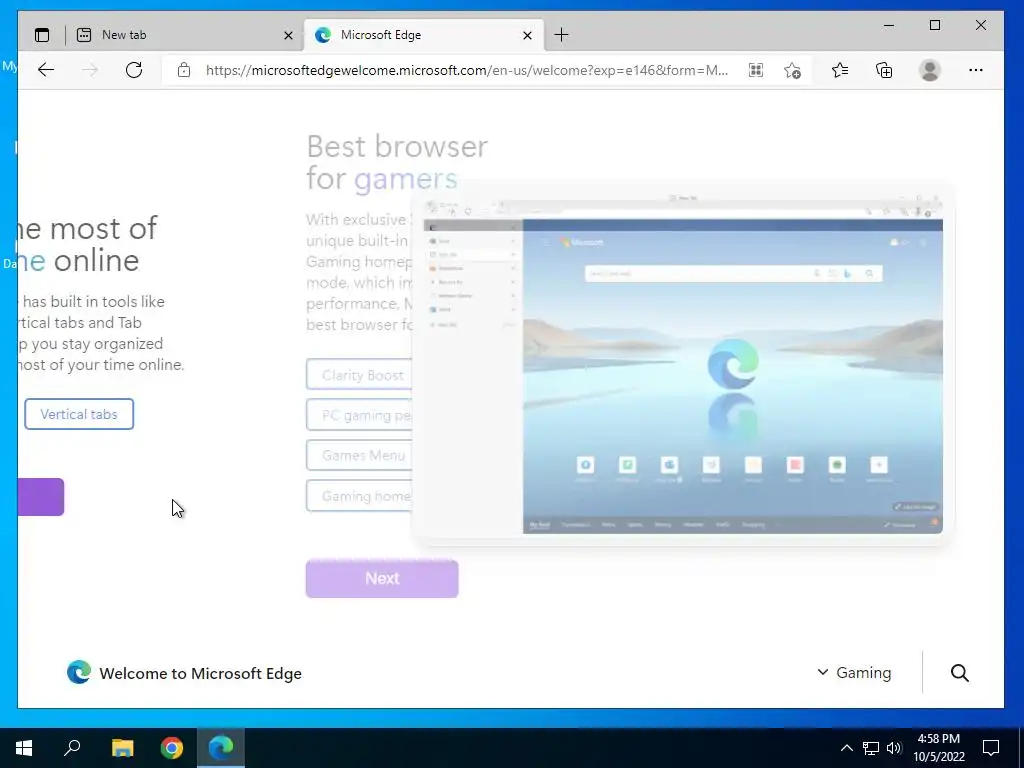Click the Clarity Boost button
This screenshot has height=768, width=1024.
[359, 375]
